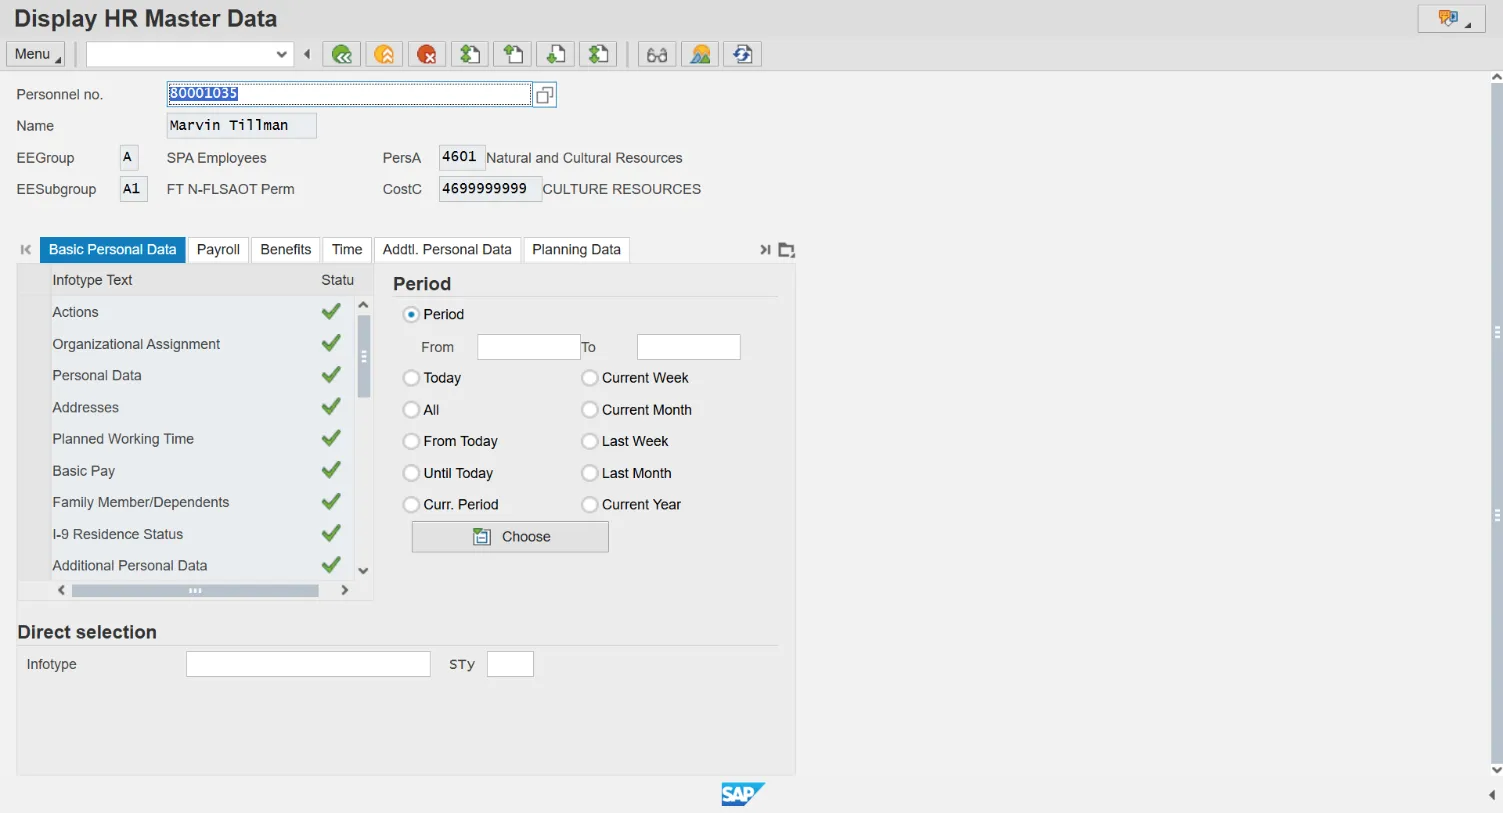Click the First Page toolbar icon
Screen dimensions: 1503x813
(x=470, y=55)
